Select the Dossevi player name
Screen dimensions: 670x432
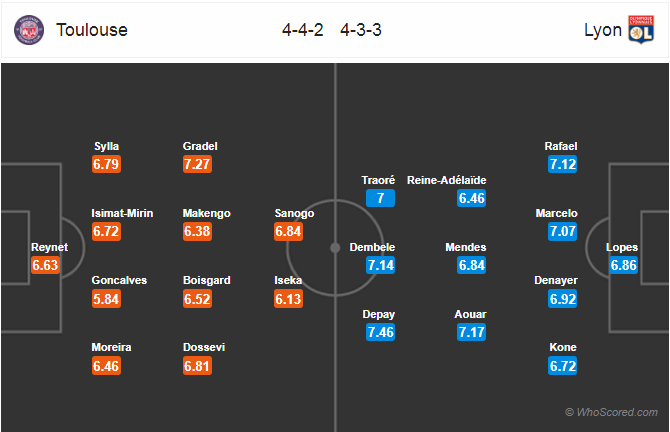[x=204, y=347]
